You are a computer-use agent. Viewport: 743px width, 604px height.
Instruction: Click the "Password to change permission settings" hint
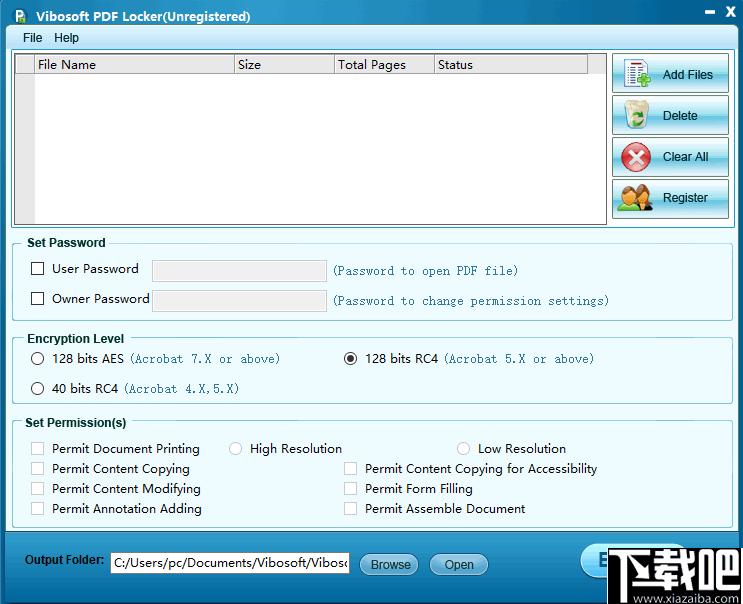point(471,301)
